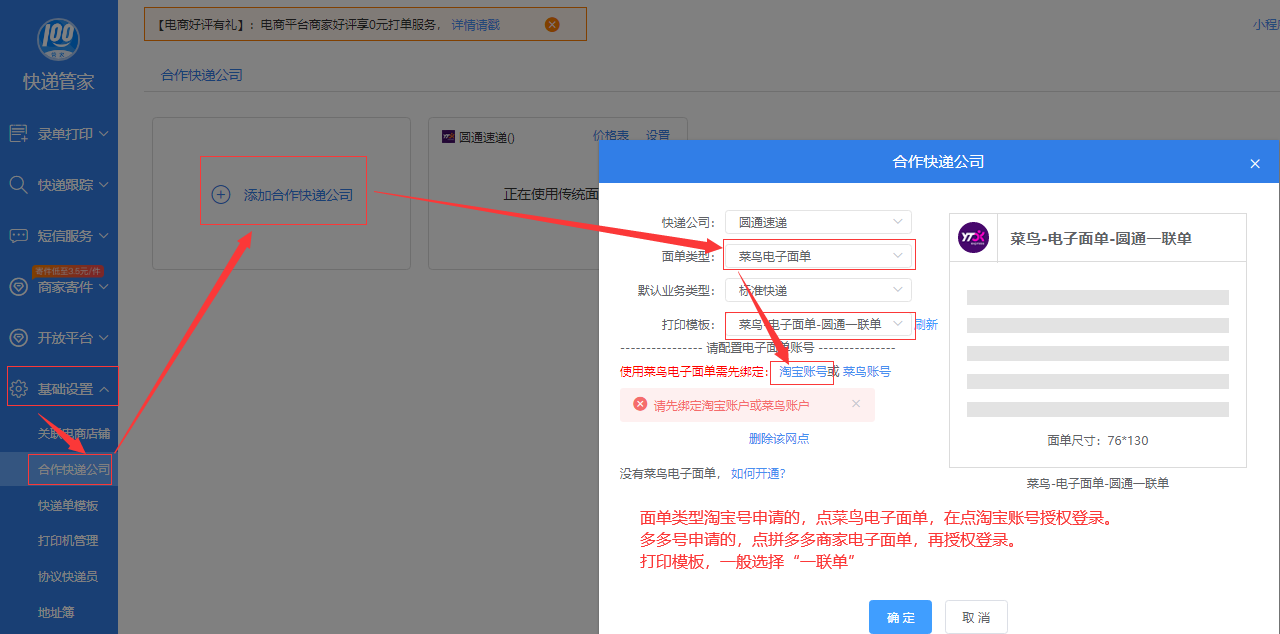Open 关联电商店铺 in the sidebar
Screen dimensions: 1280x634
pyautogui.click(x=74, y=434)
